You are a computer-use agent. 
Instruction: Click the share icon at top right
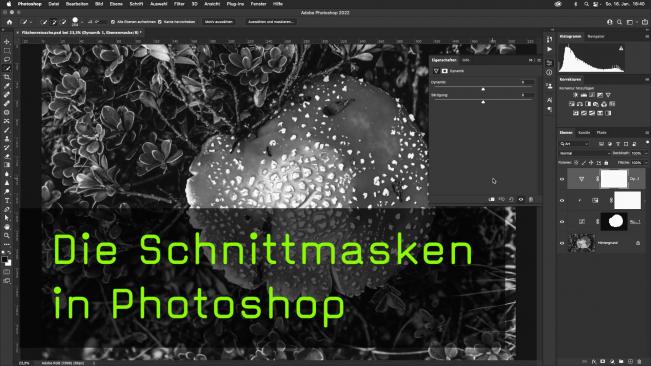pos(645,22)
